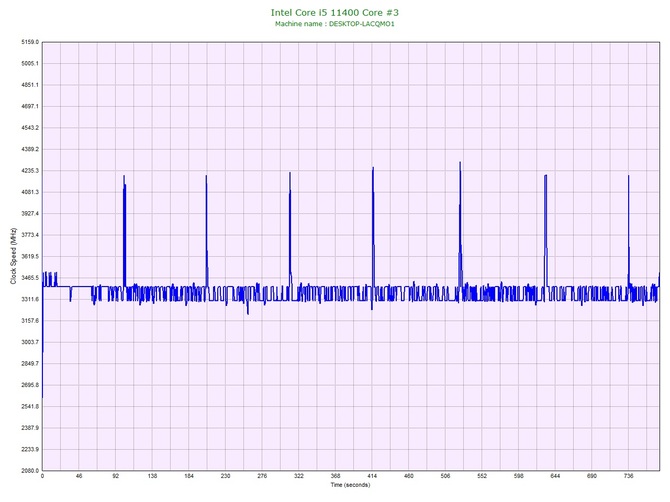Click the 184 seconds x-axis tick label
Screen dimensions: 670x502
pos(189,476)
